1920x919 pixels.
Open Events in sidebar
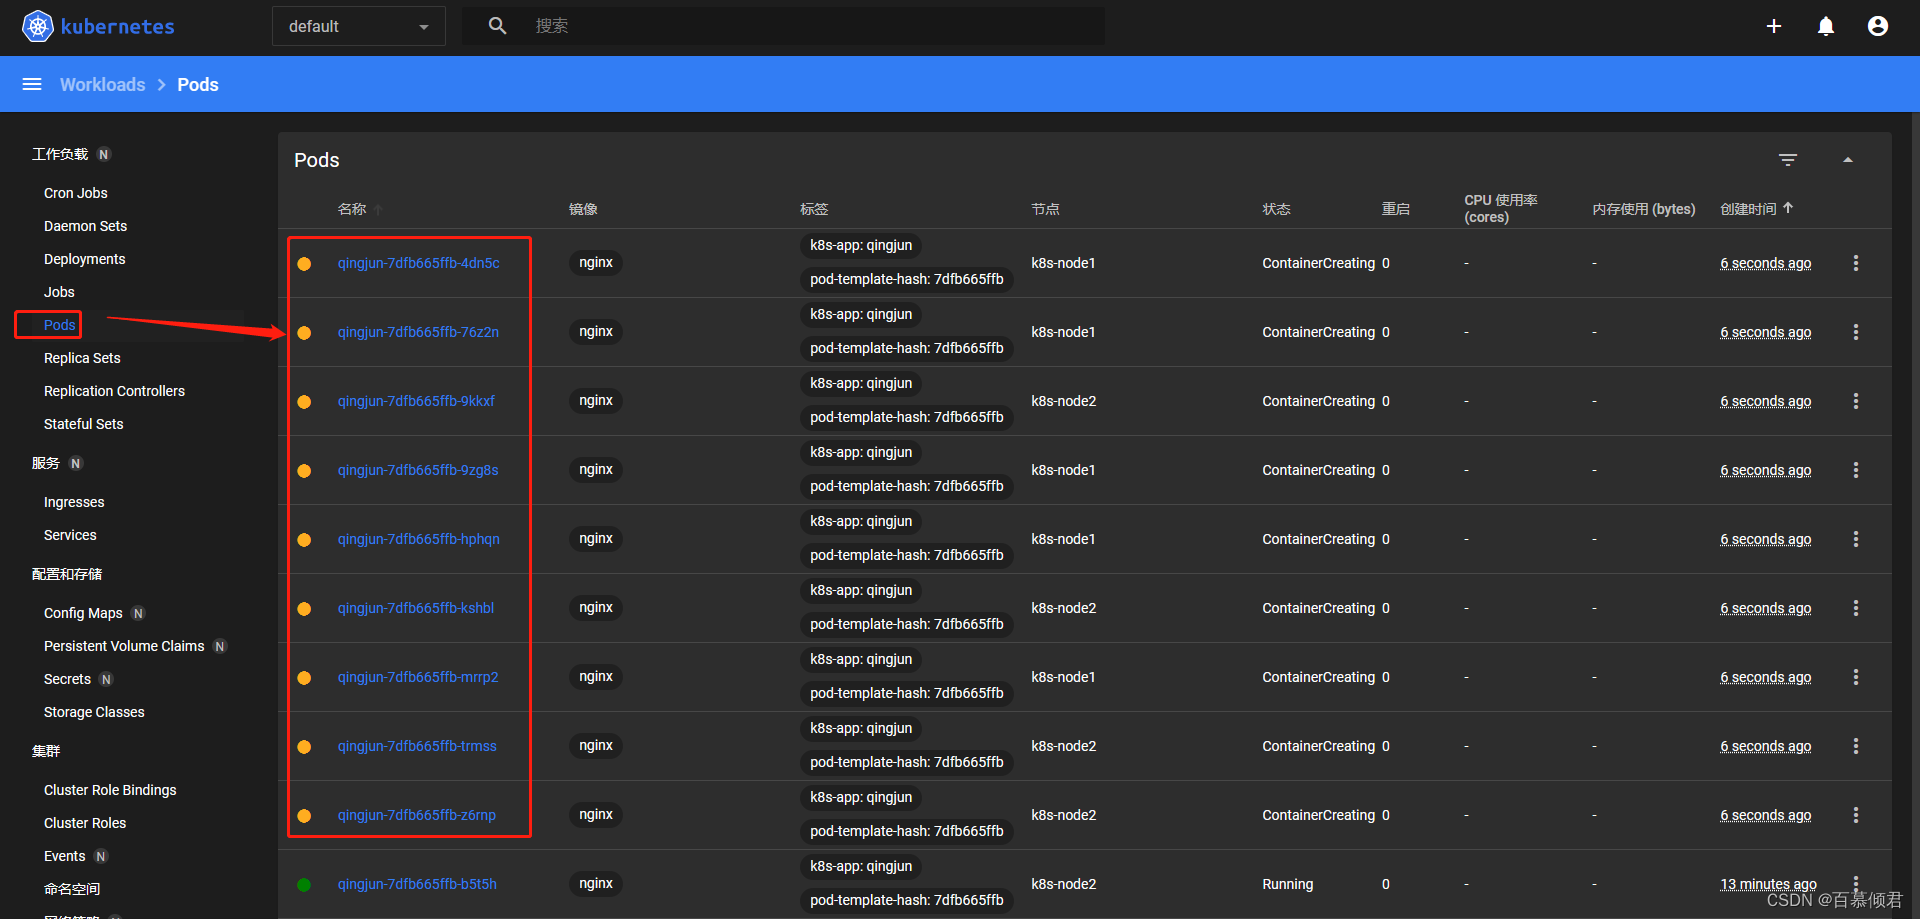64,856
